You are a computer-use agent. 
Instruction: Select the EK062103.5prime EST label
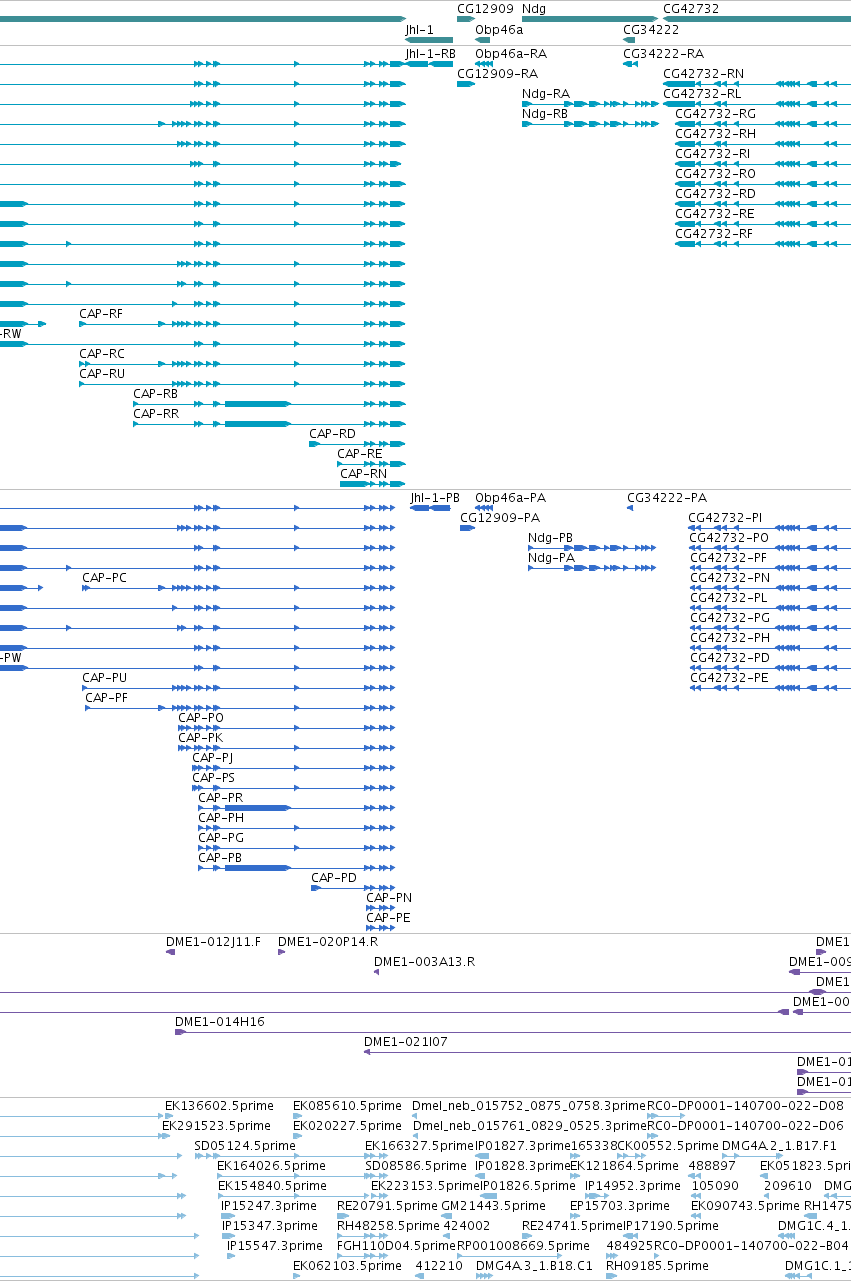click(347, 1266)
